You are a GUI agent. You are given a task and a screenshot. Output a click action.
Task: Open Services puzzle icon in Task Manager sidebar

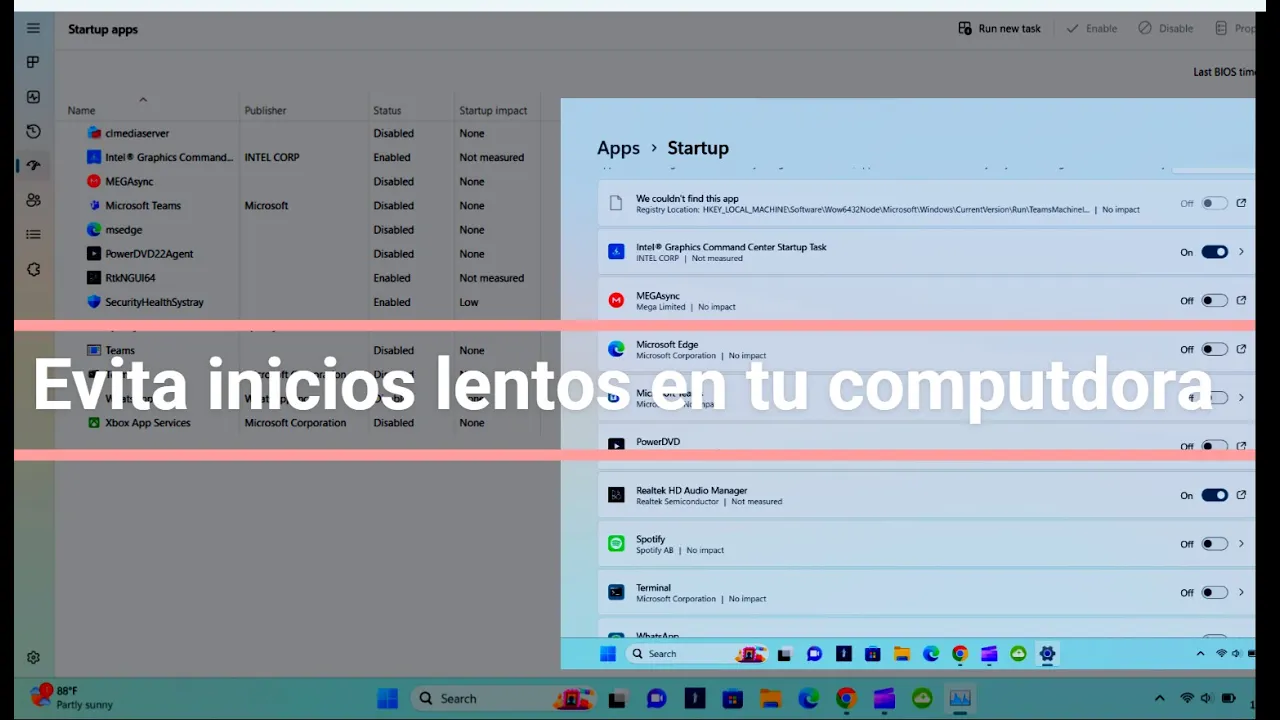tap(33, 269)
